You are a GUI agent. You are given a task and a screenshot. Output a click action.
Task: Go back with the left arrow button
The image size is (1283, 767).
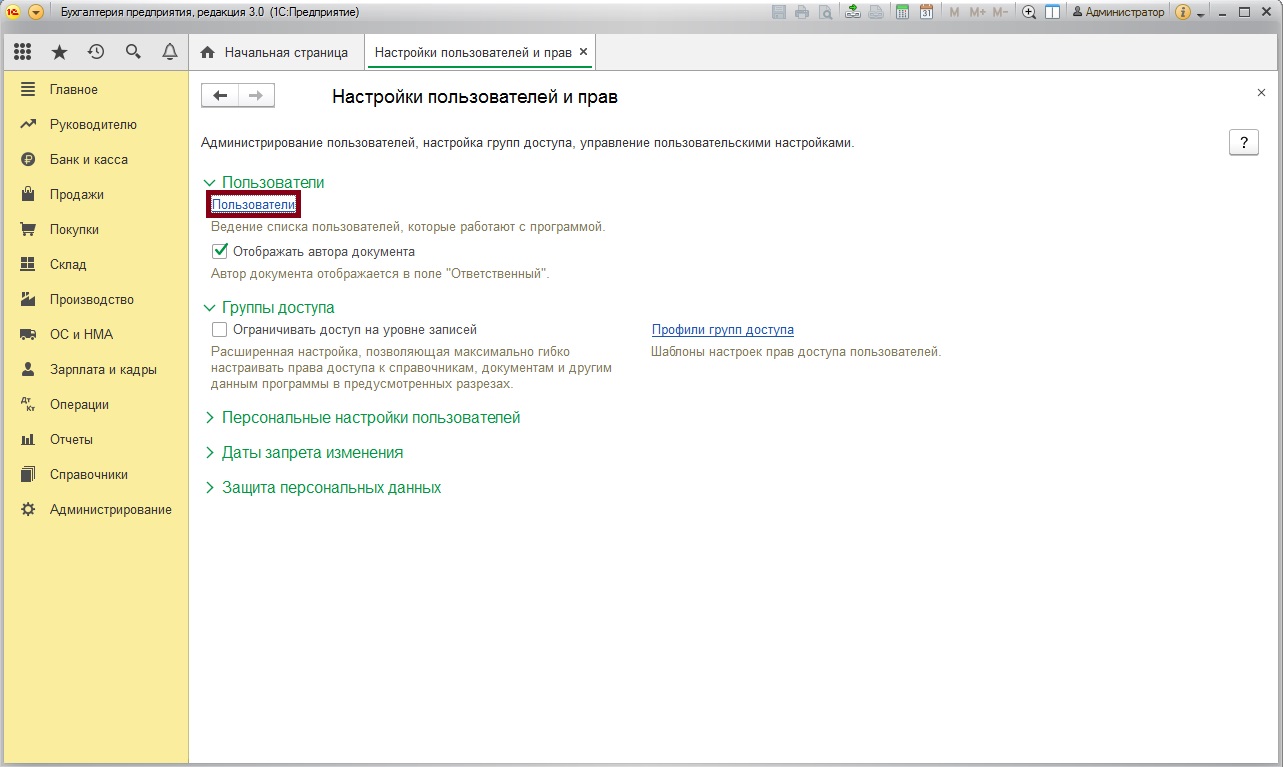point(220,95)
